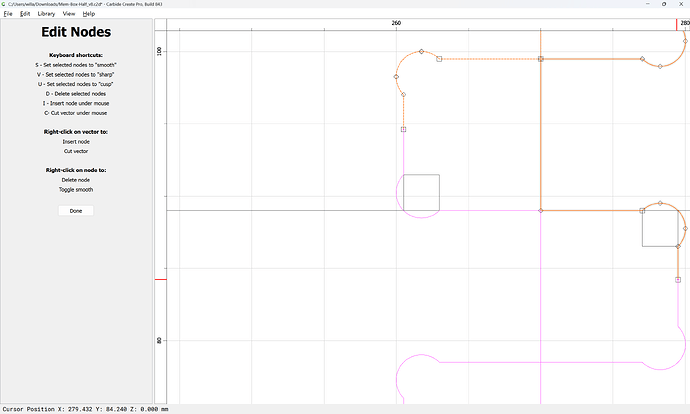Click the Carbide Create app icon in title bar
Viewport: 690px width, 414px height.
4,4
